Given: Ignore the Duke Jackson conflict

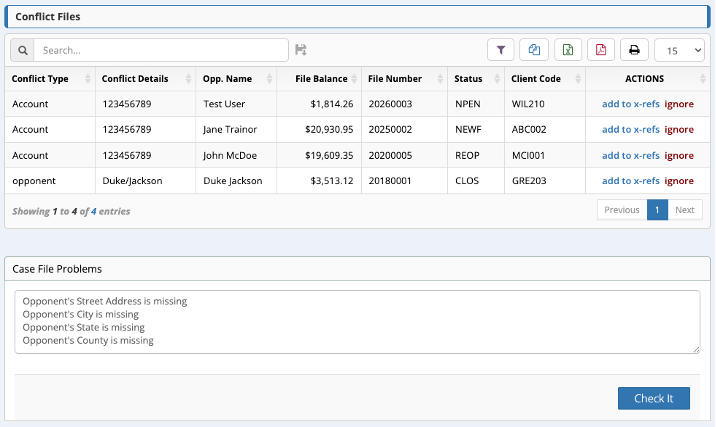Looking at the screenshot, I should click(679, 181).
